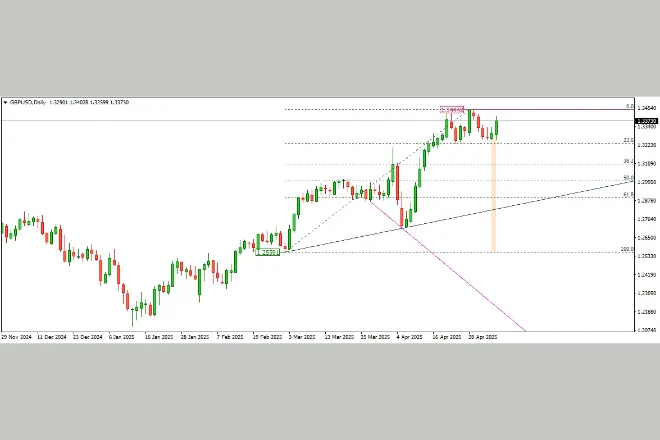
Task: Click the 1.26500 price axis label
Action: click(x=647, y=237)
